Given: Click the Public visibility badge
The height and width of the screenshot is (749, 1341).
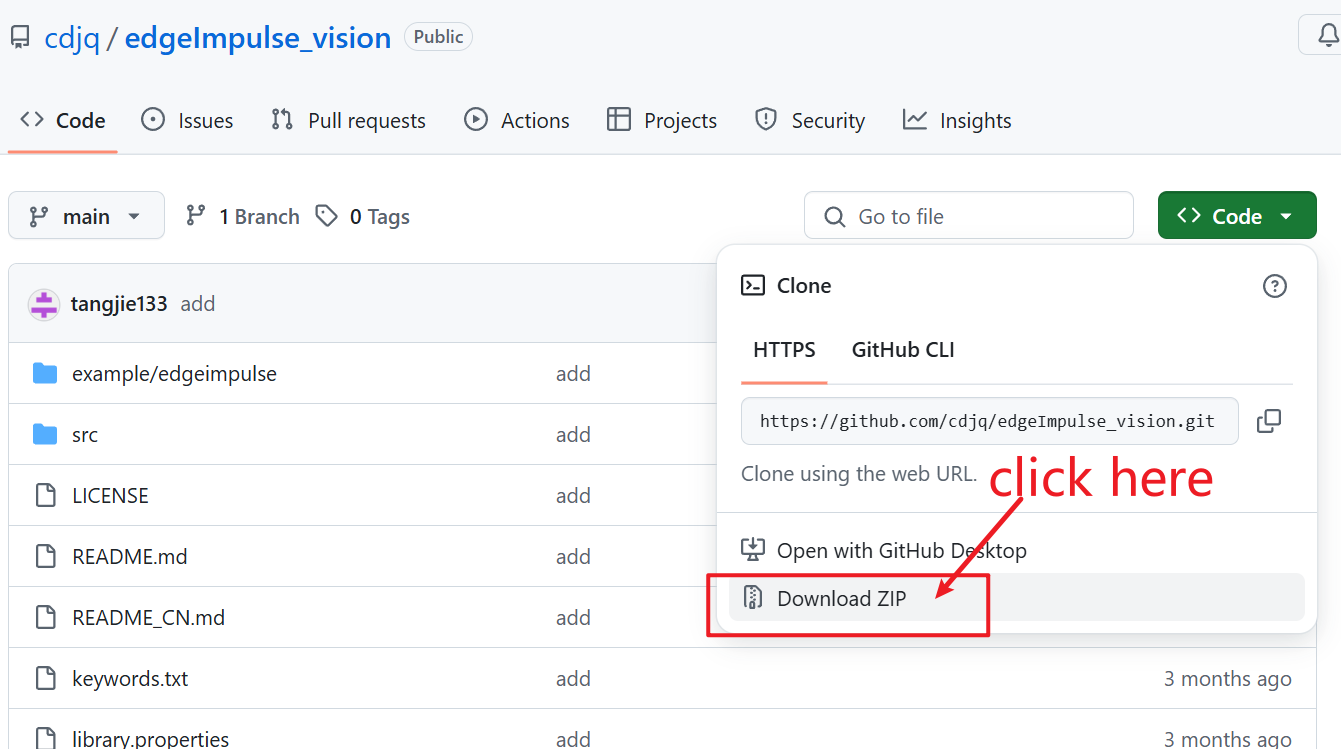Looking at the screenshot, I should click(438, 37).
